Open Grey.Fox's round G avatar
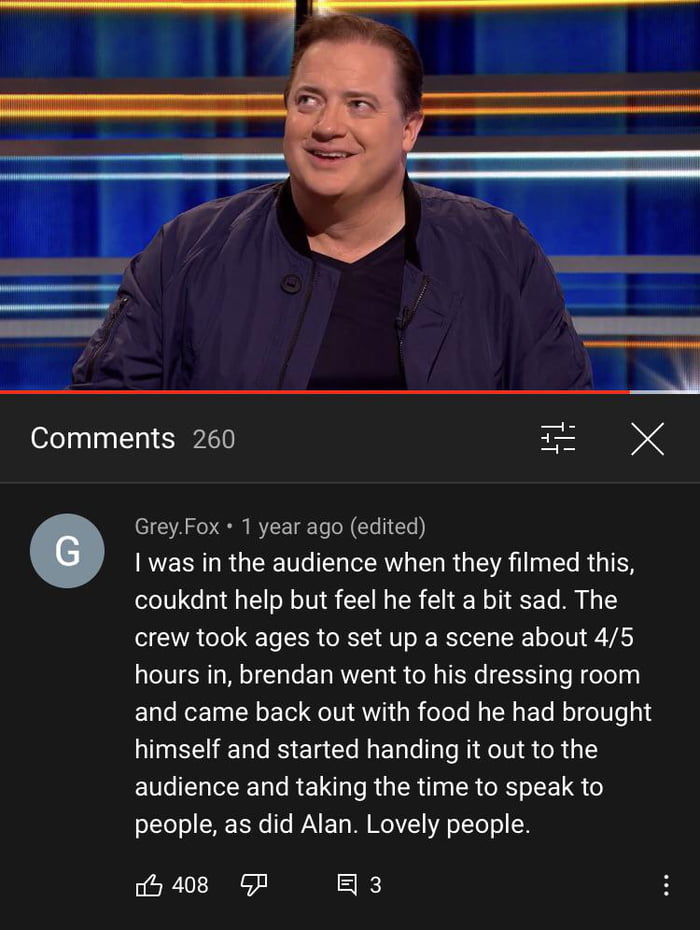Screen dimensions: 700x930 click(67, 551)
